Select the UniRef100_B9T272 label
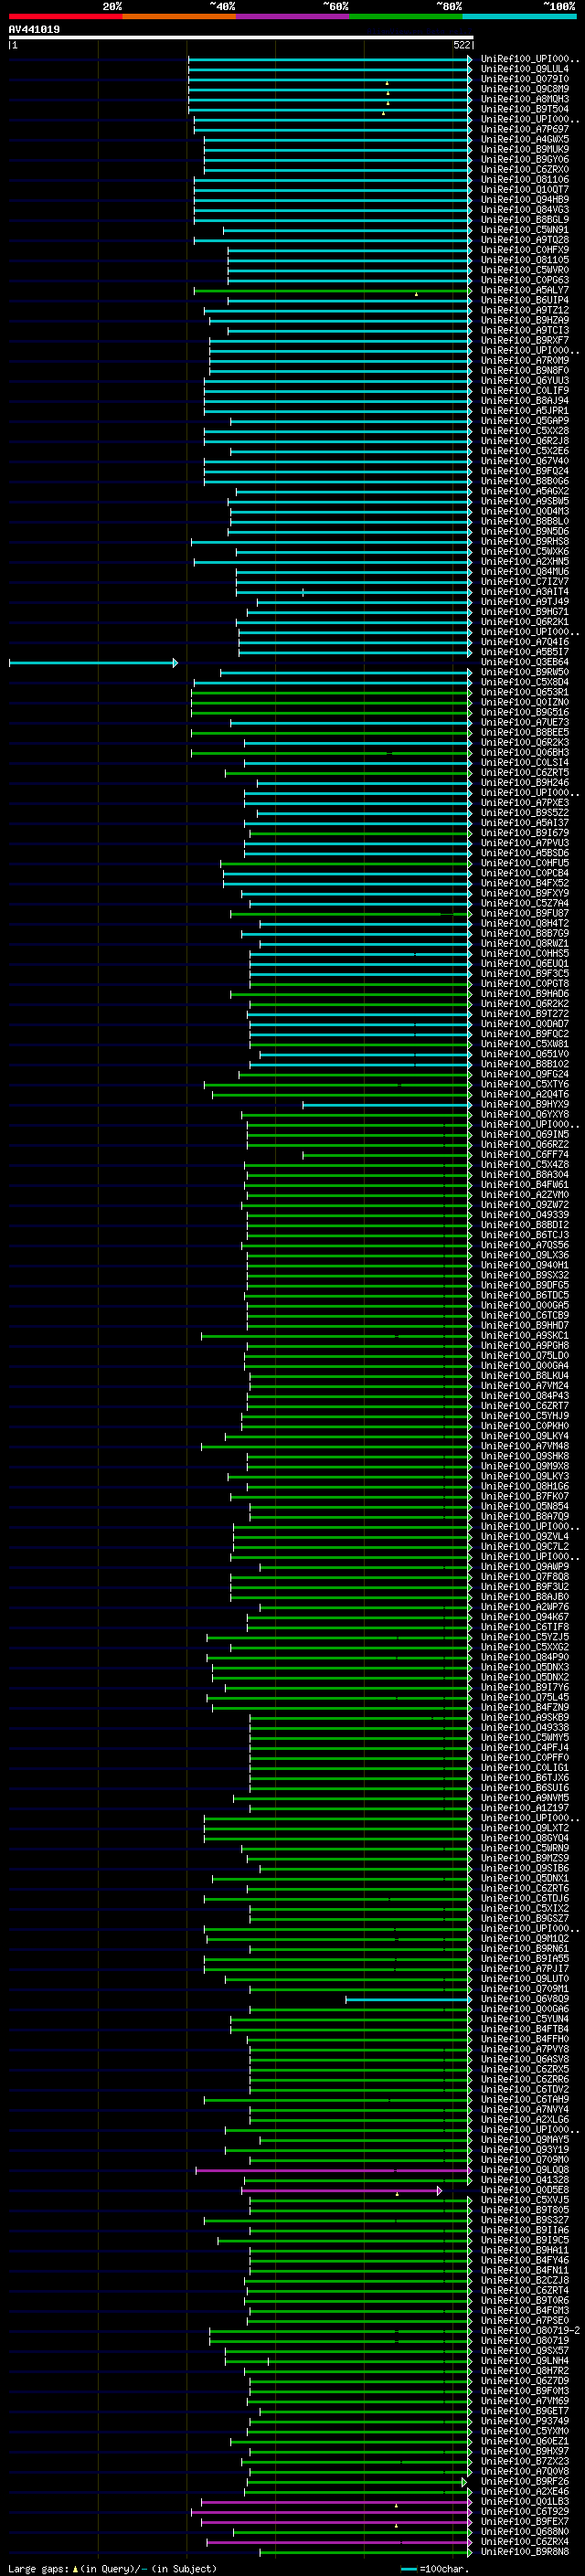 click(x=525, y=1014)
